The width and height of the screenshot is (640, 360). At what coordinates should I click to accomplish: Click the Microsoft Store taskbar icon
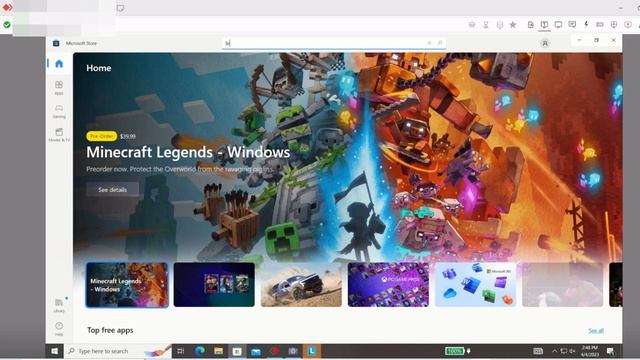237,351
